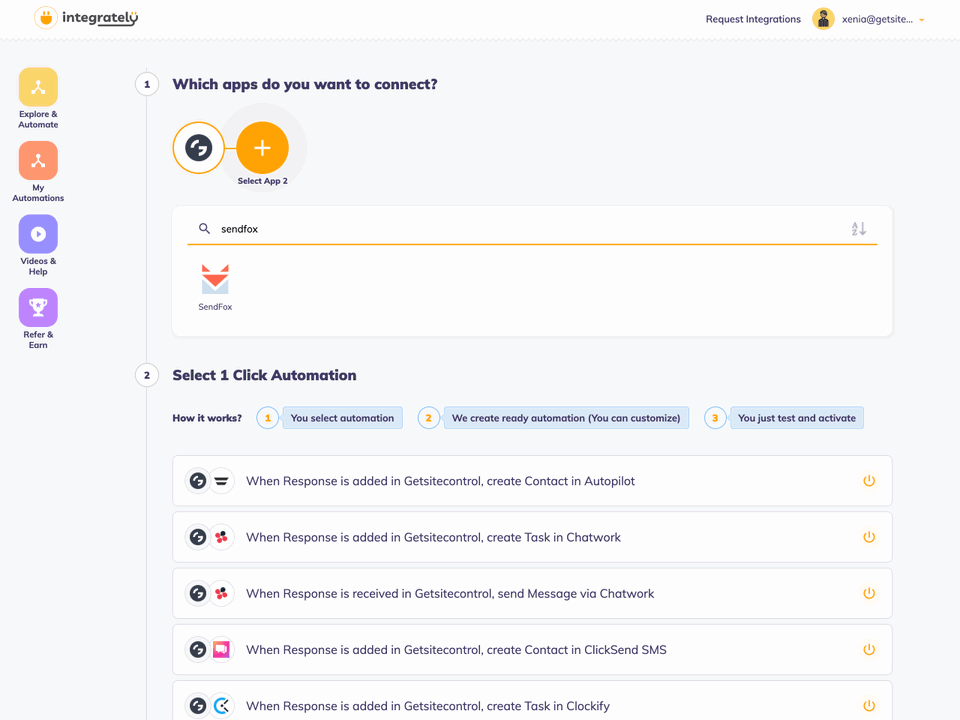Click the 'You just test and activate' badge
The width and height of the screenshot is (960, 720).
pos(797,417)
